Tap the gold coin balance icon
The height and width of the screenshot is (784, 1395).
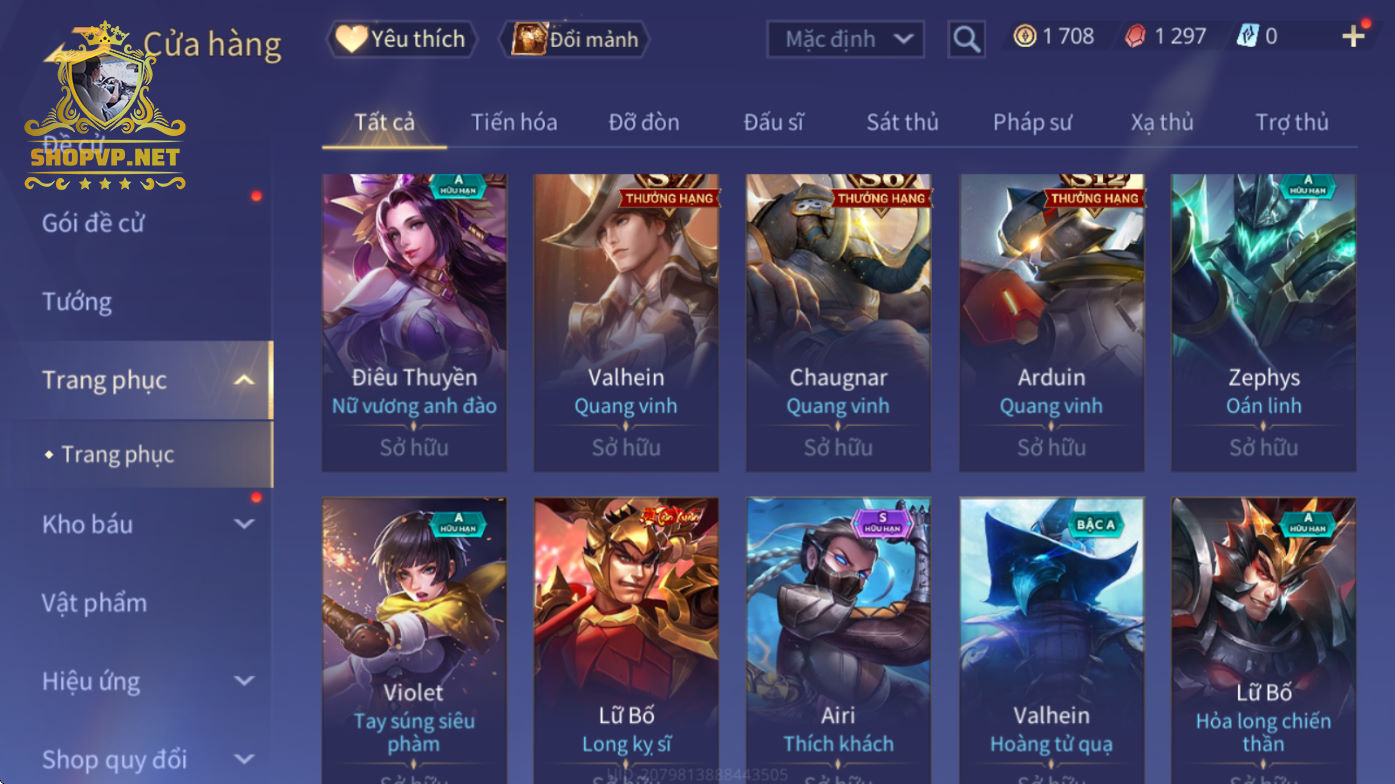pyautogui.click(x=1025, y=37)
